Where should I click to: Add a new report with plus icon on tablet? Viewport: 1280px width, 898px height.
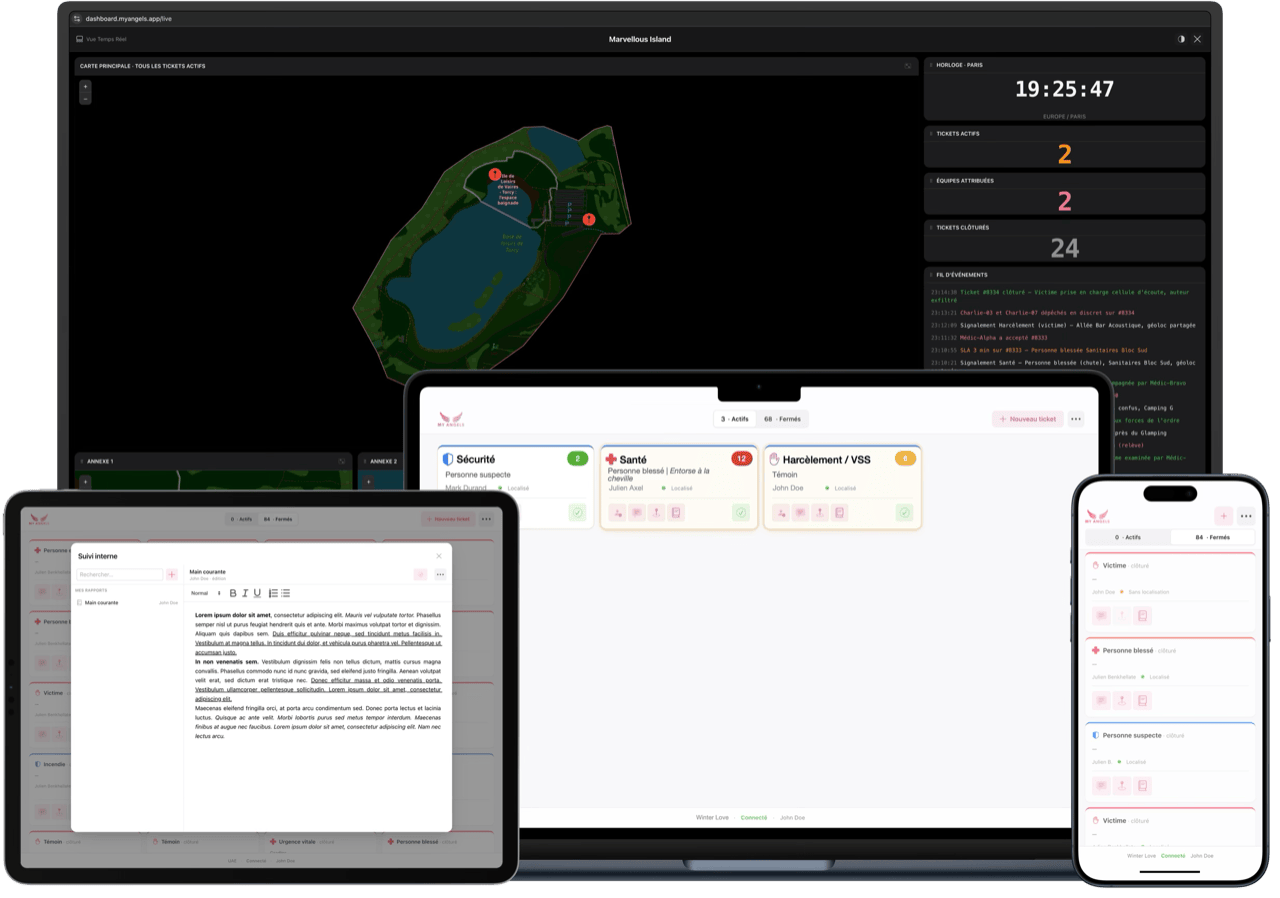click(x=172, y=575)
